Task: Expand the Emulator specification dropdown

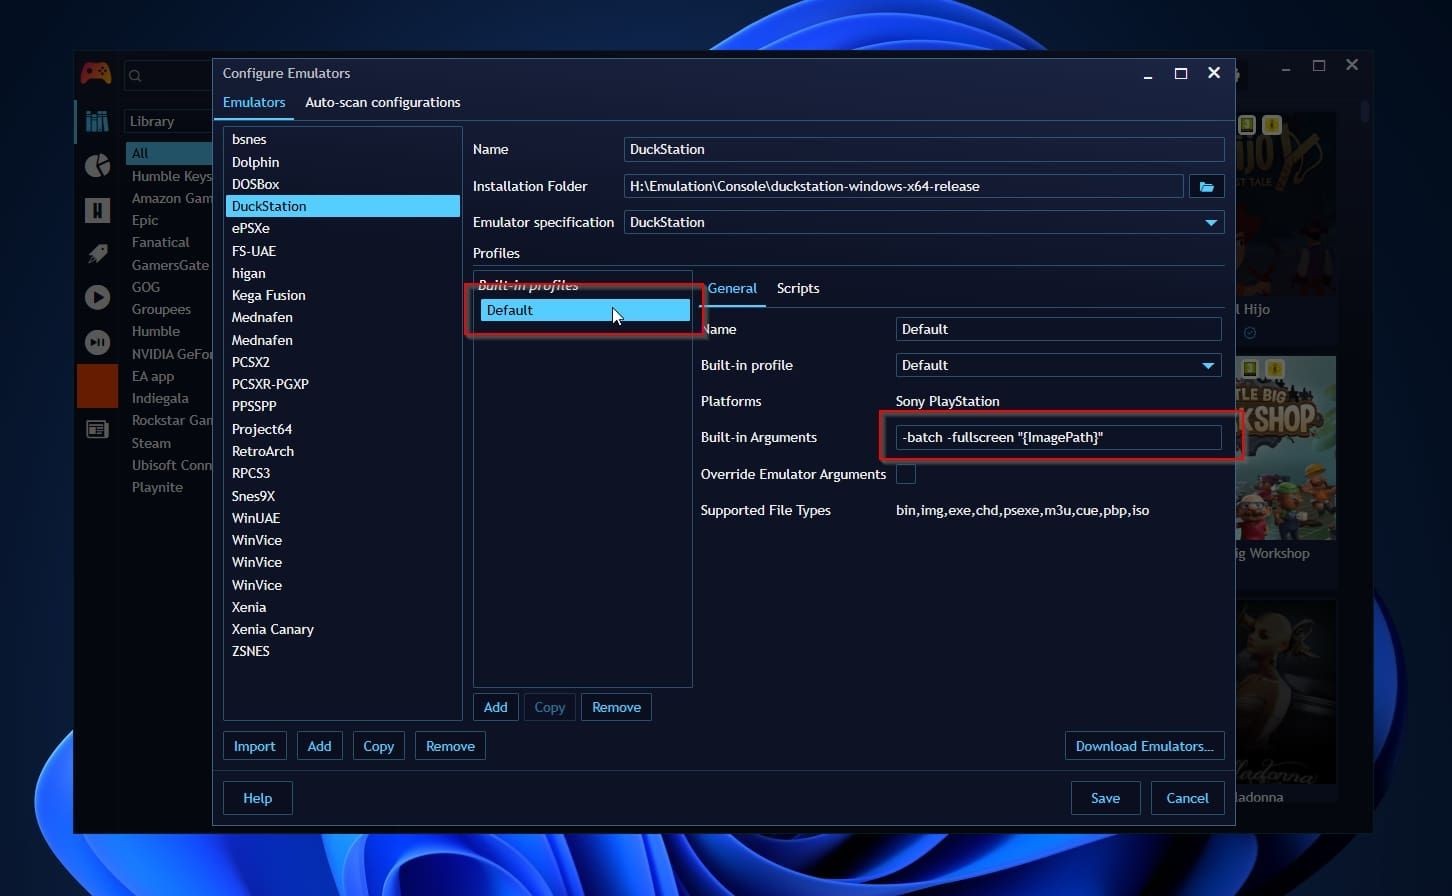Action: (1211, 222)
